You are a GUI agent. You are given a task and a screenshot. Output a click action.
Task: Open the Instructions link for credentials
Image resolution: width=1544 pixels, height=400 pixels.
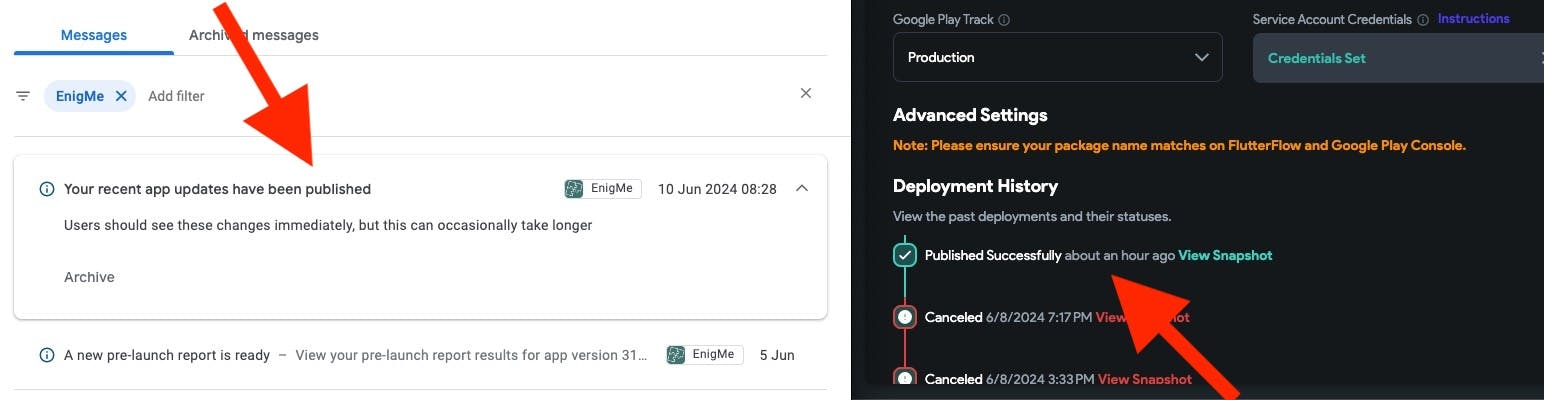(x=1473, y=19)
